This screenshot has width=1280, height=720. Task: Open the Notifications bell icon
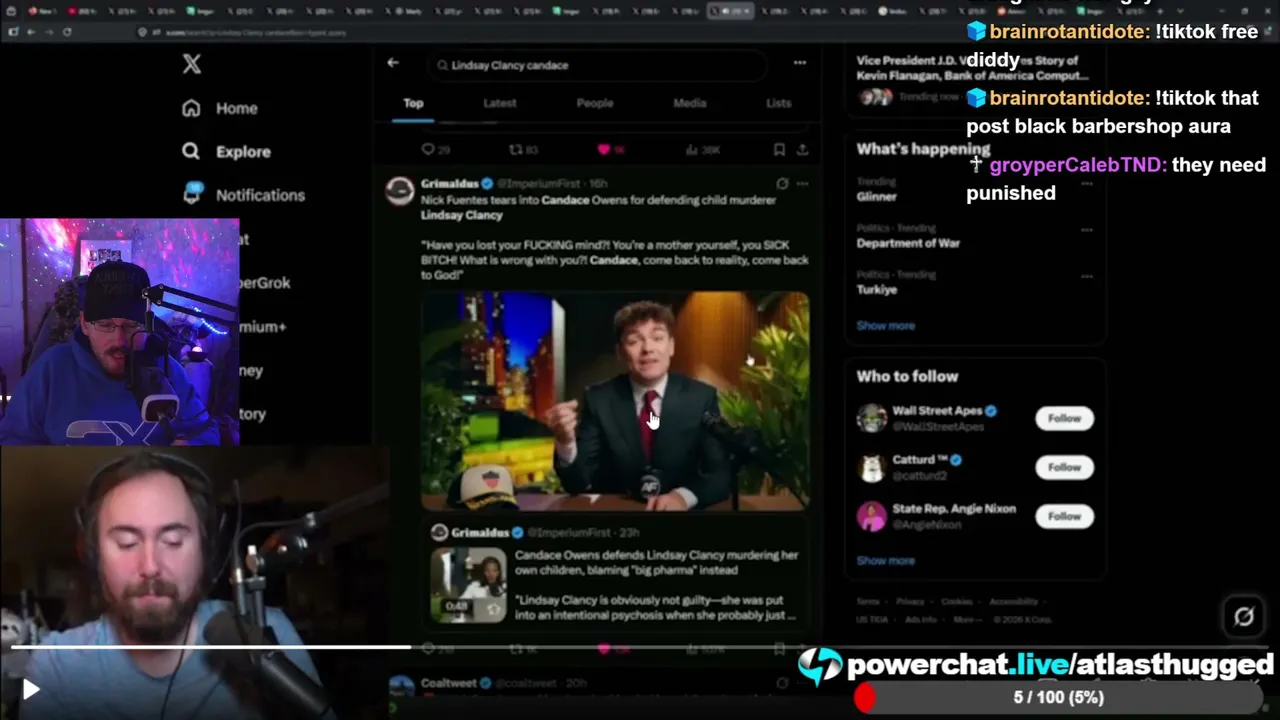coord(192,193)
